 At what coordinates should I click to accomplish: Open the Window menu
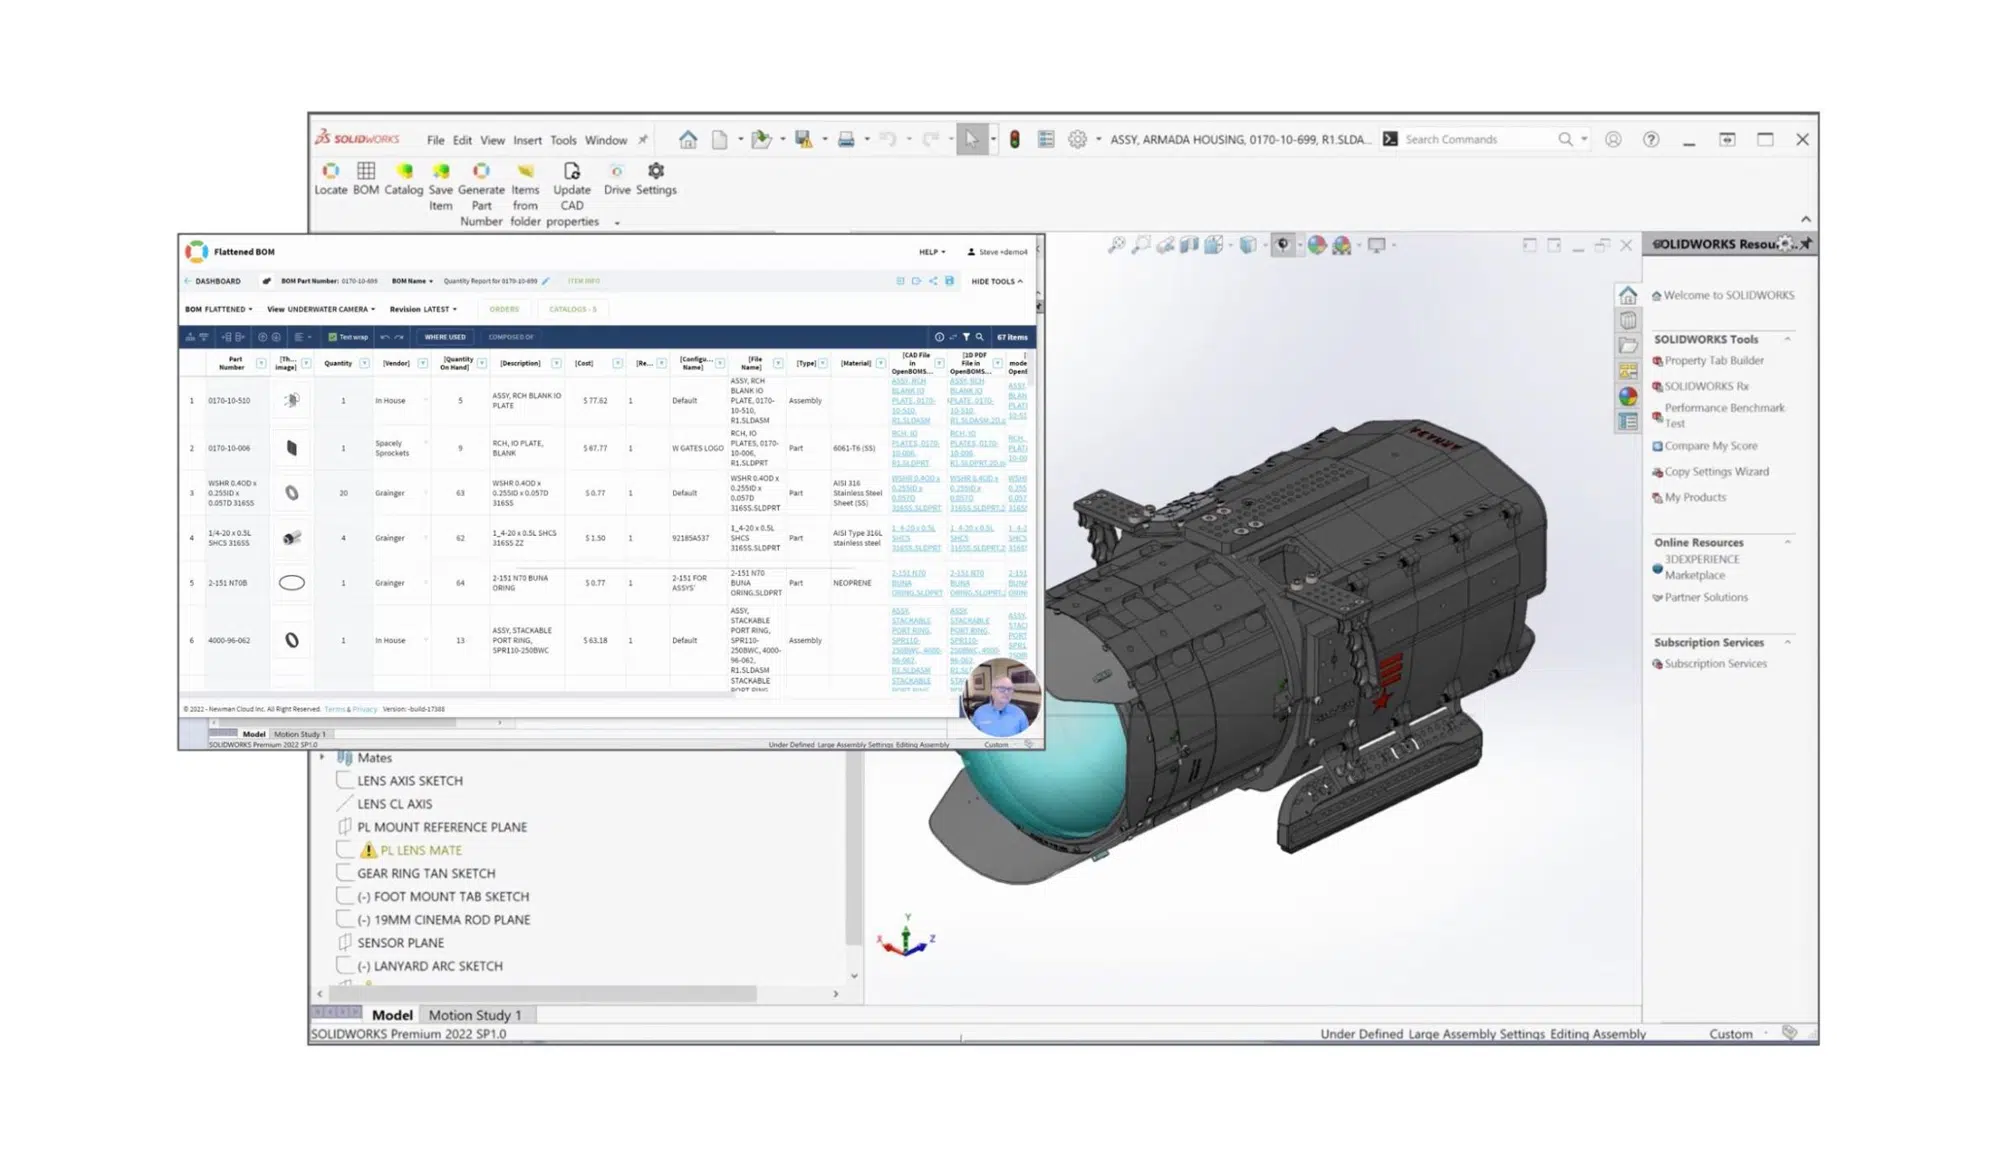[x=606, y=140]
